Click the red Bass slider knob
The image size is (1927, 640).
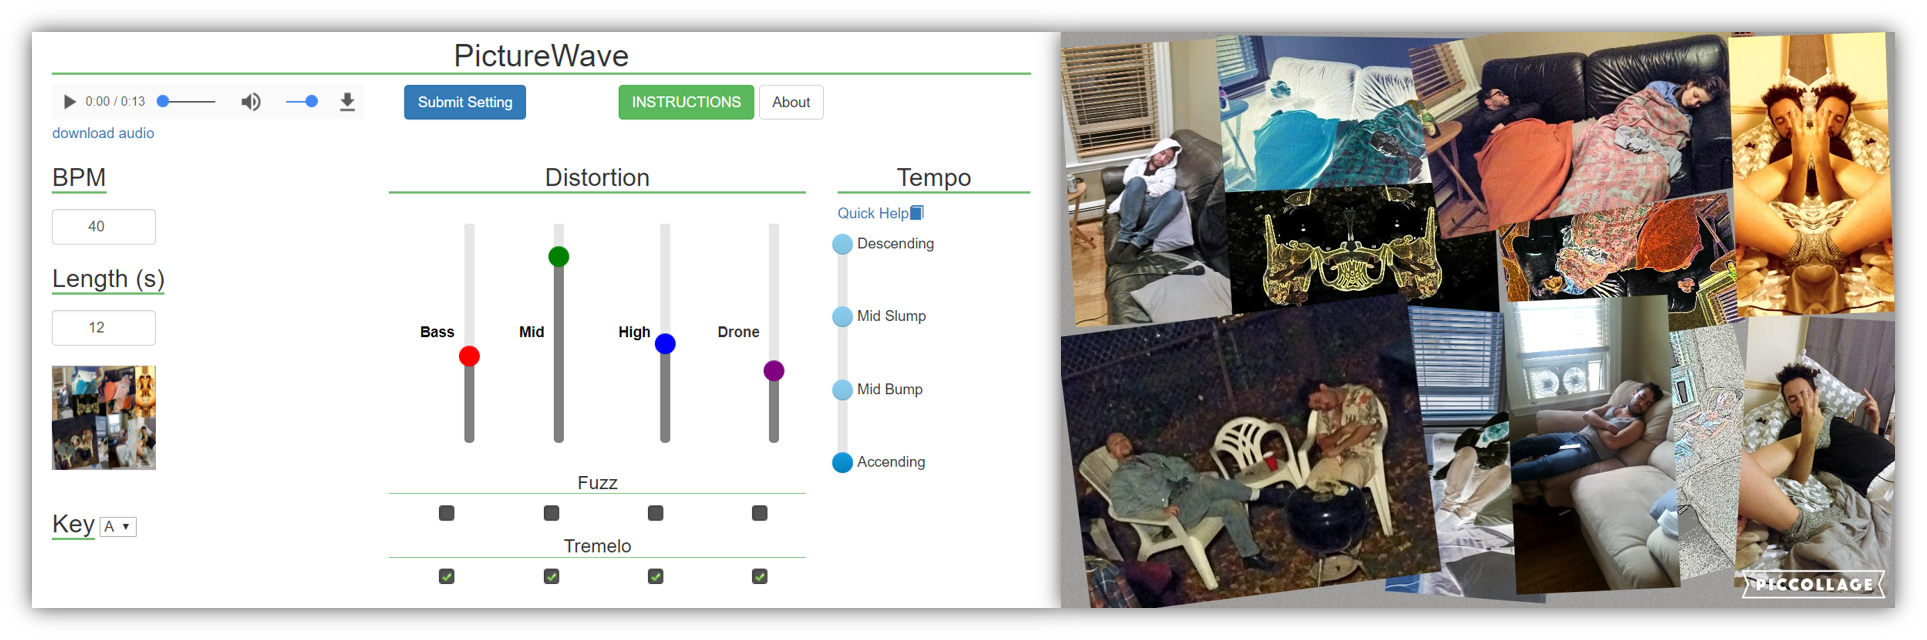[469, 356]
